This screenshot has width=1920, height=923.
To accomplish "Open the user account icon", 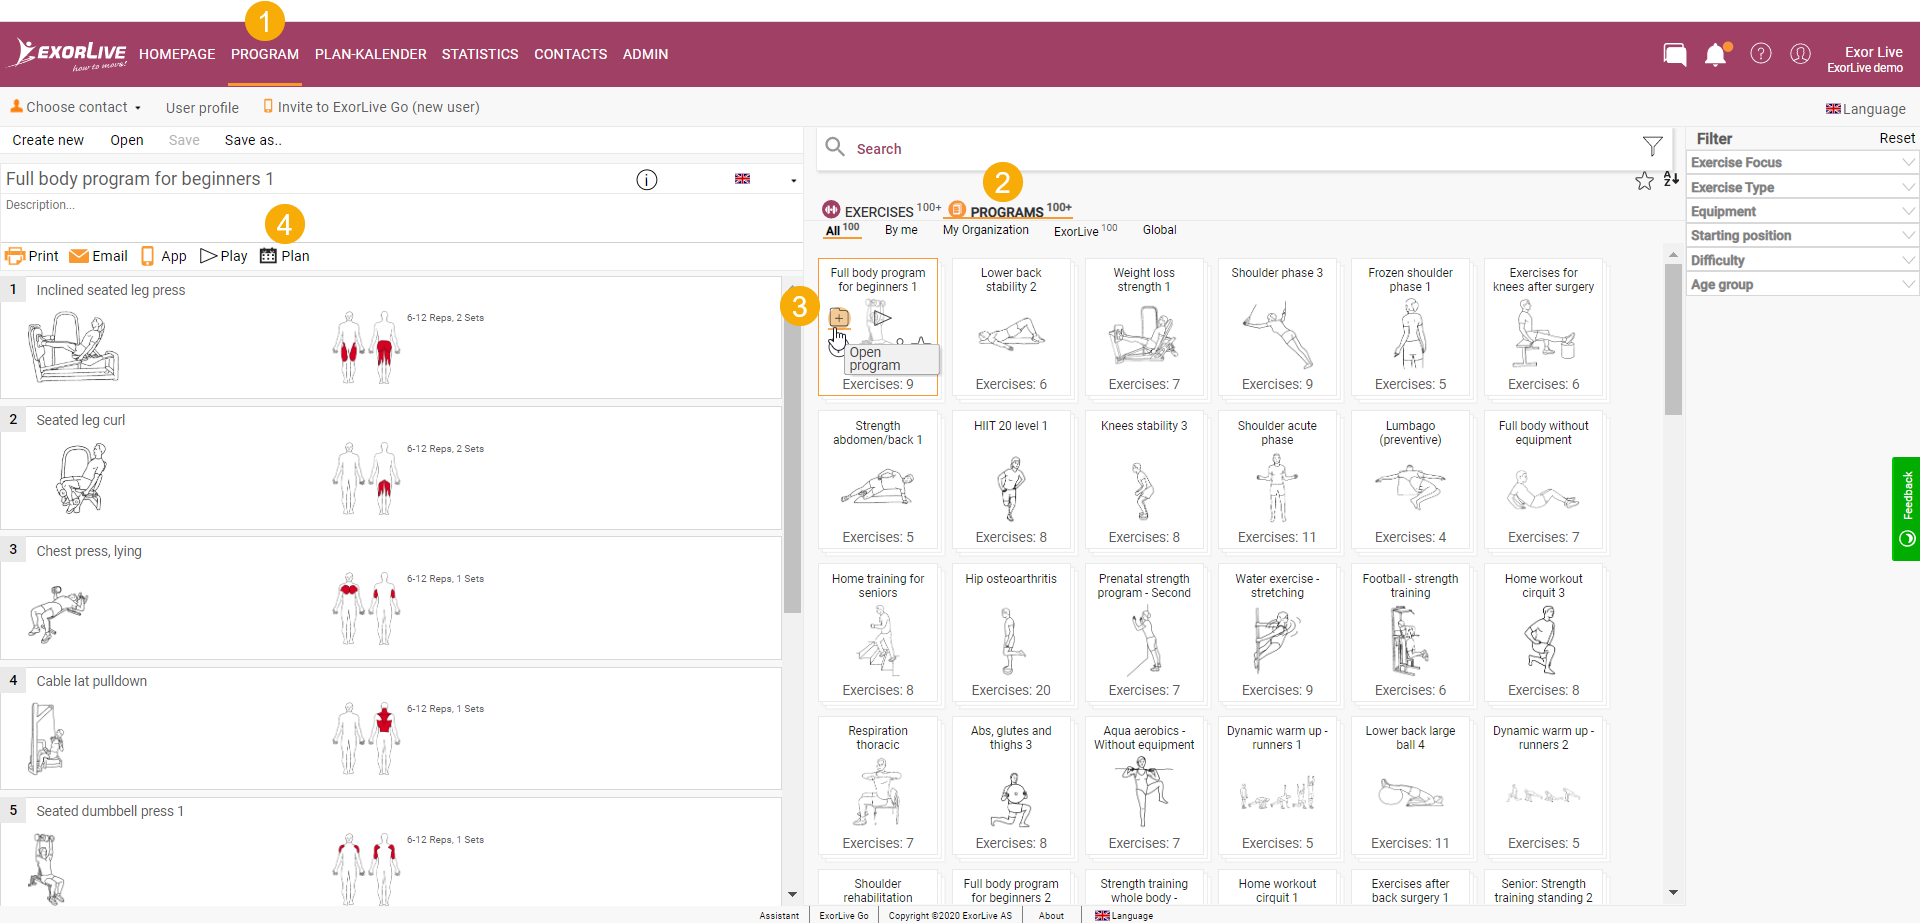I will [1800, 54].
